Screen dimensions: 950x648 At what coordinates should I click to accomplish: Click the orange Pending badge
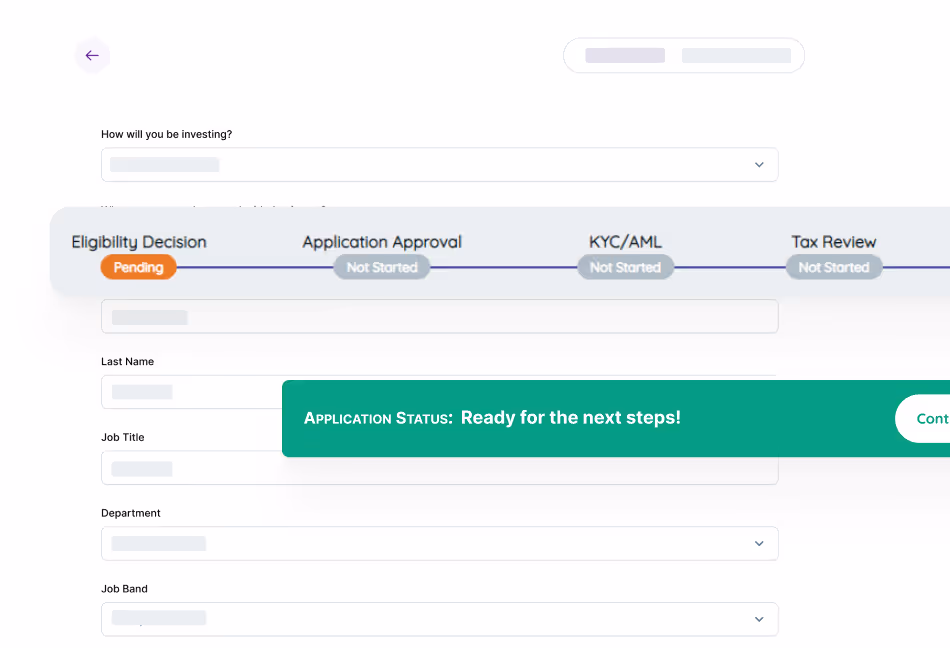pos(138,267)
